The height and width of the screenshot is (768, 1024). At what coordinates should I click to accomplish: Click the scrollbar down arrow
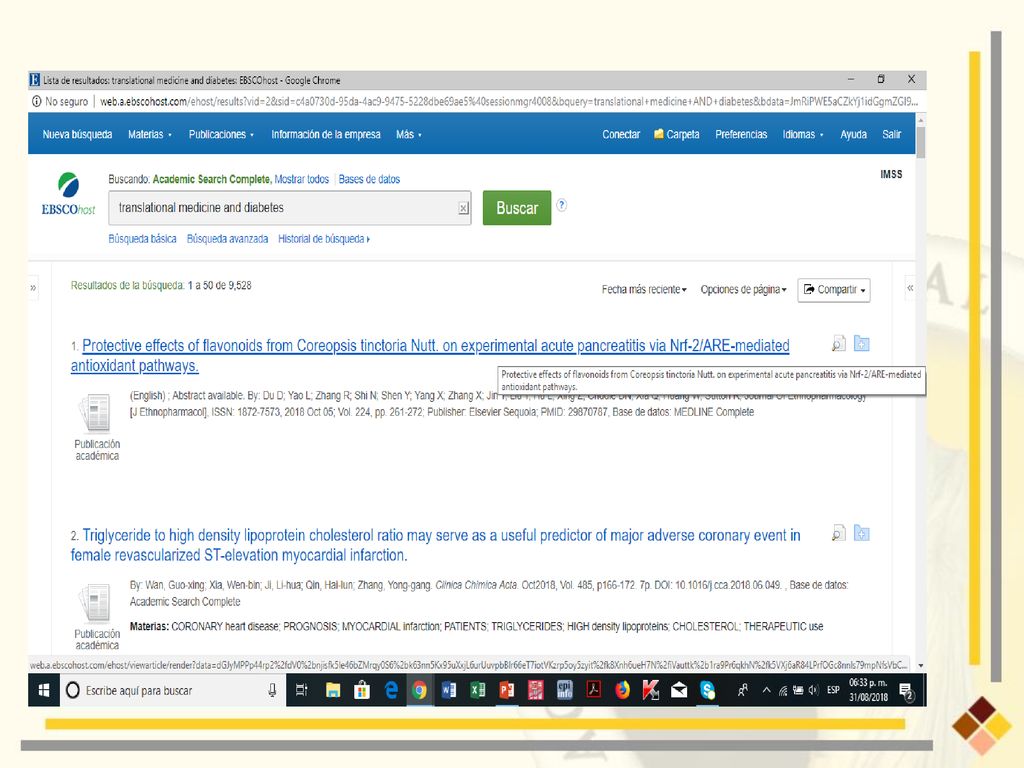[921, 665]
